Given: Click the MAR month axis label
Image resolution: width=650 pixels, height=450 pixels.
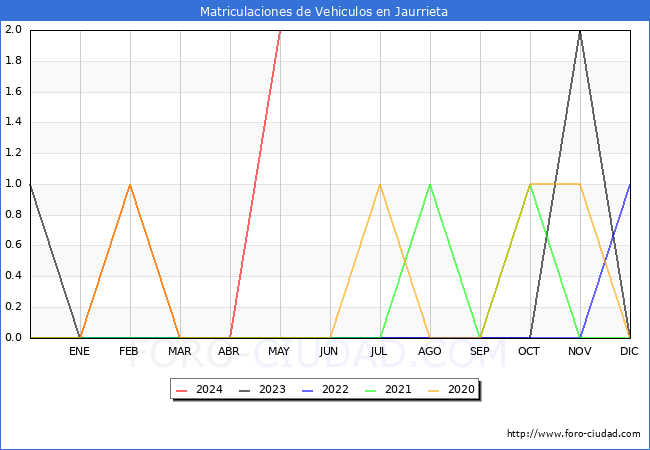Looking at the screenshot, I should coord(179,351).
